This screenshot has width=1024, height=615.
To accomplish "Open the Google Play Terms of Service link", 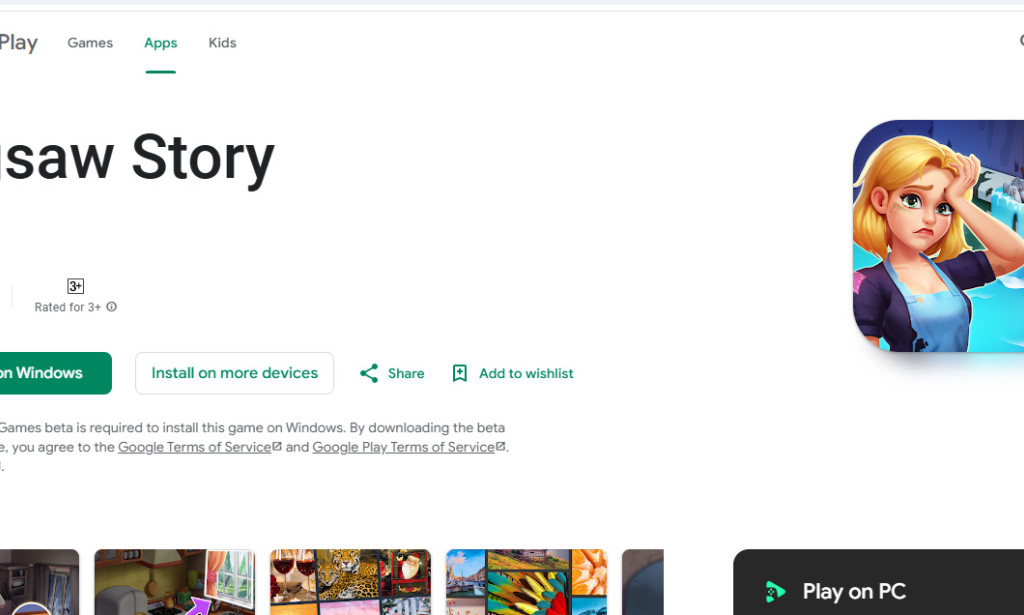I will 402,447.
